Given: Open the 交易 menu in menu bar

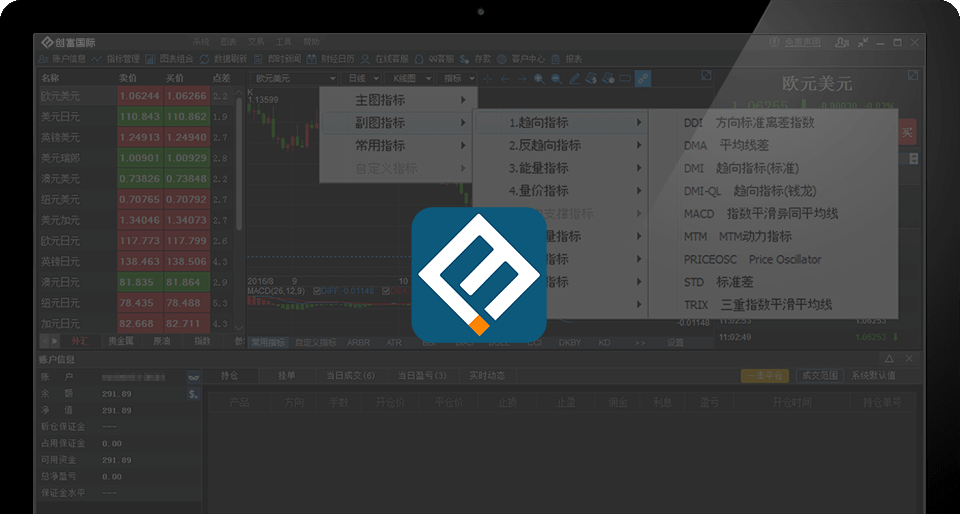Looking at the screenshot, I should click(256, 42).
